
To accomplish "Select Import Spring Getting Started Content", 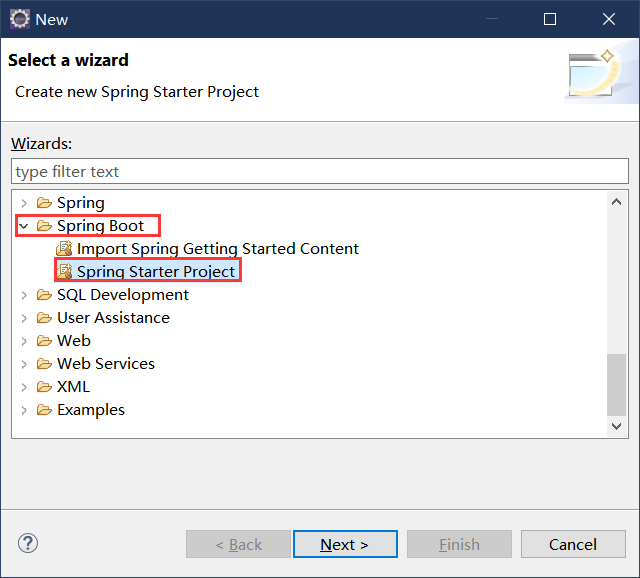I will click(217, 249).
